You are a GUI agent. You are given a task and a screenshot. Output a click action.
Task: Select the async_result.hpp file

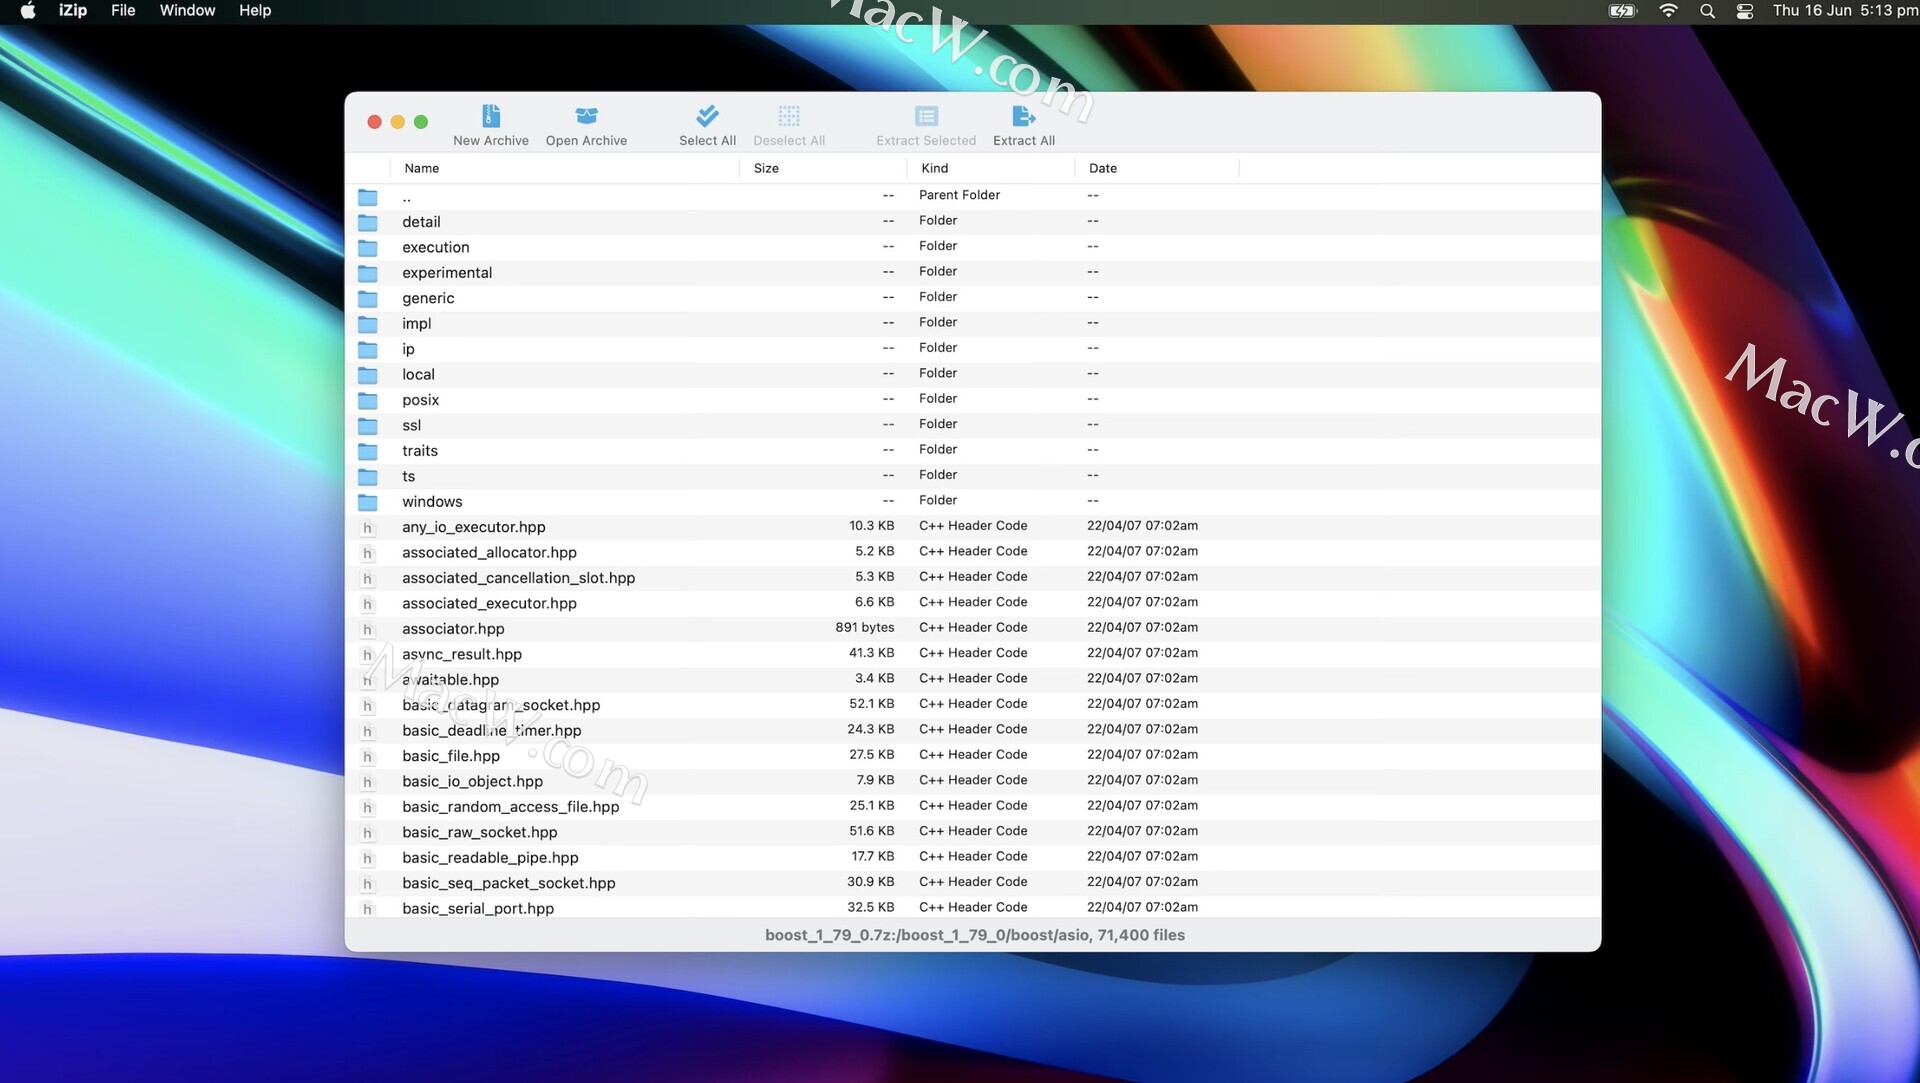pos(972,654)
